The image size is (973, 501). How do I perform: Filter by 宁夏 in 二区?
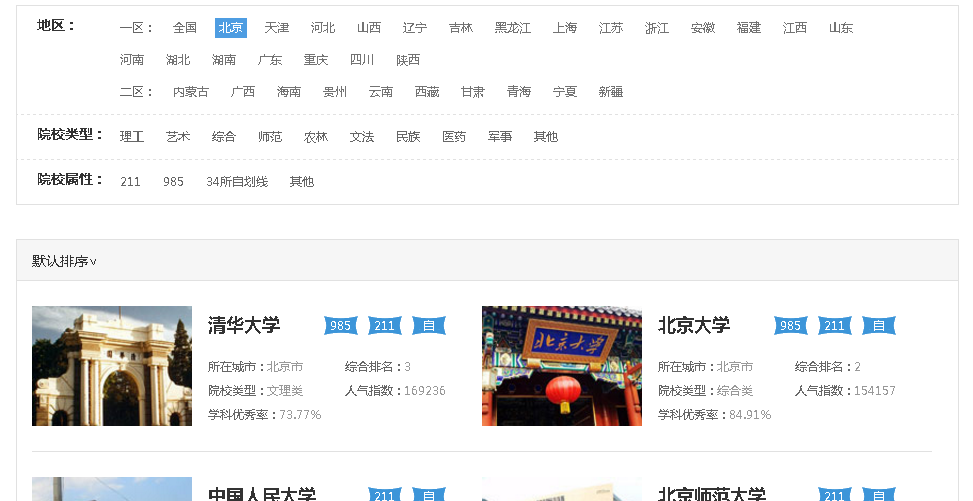click(x=565, y=92)
